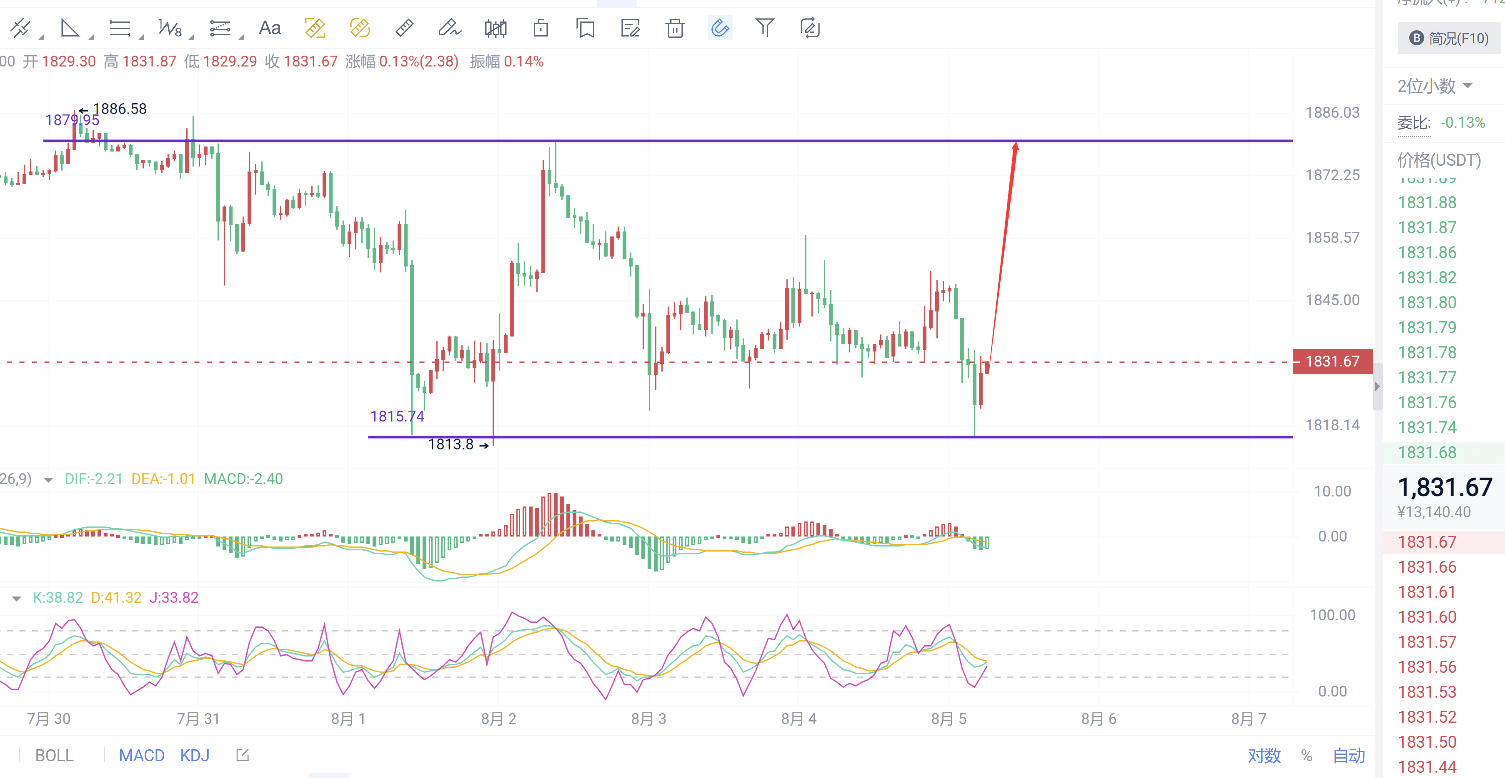Click the golden ruler measurement icon
The width and height of the screenshot is (1505, 778).
[316, 28]
